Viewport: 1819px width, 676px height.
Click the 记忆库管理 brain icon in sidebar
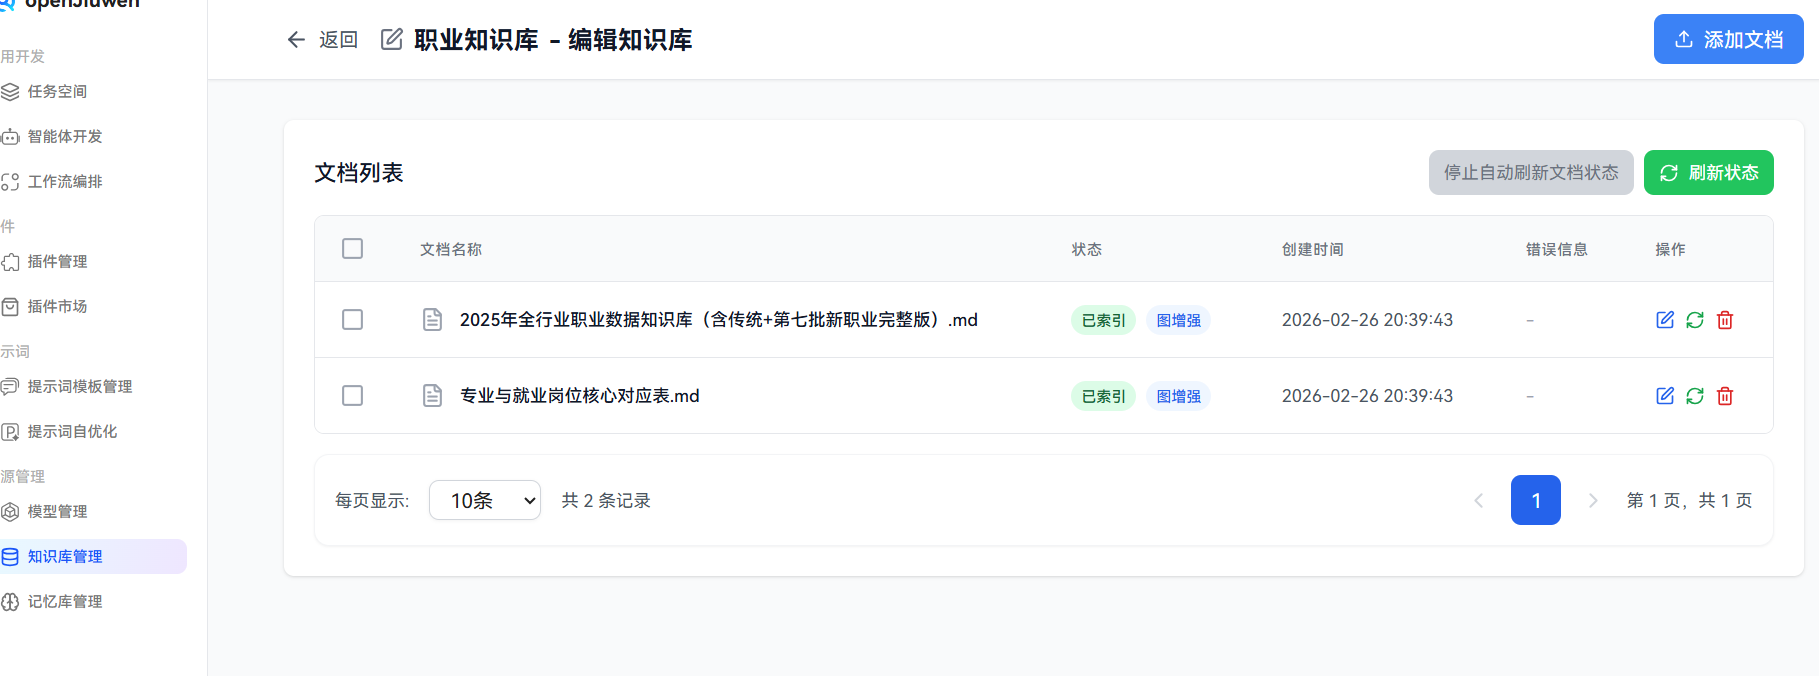[10, 602]
